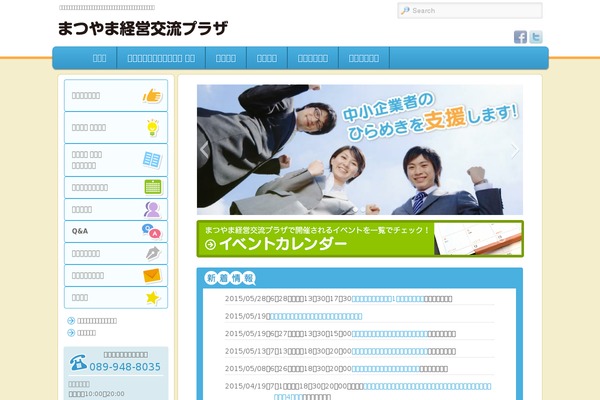Open the Twitter bird icon
The image size is (600, 400).
click(x=536, y=37)
